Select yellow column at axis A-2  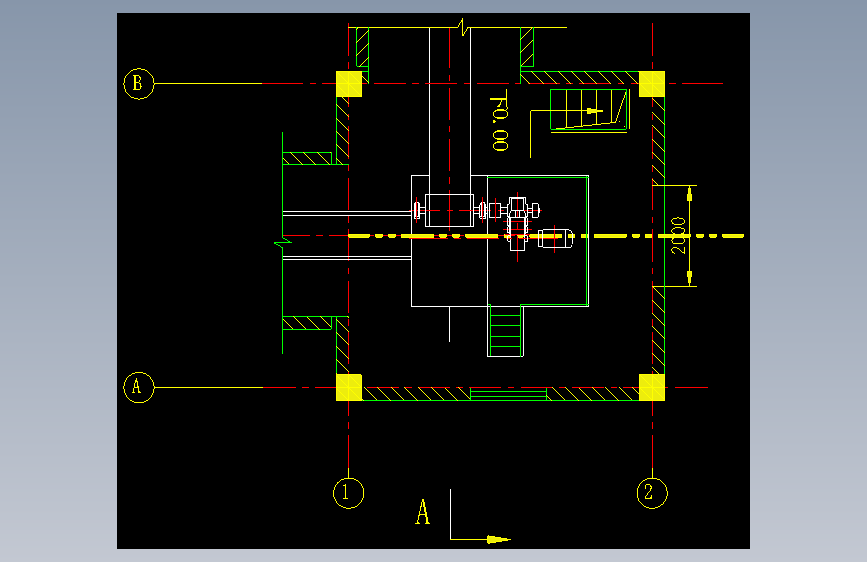point(652,387)
